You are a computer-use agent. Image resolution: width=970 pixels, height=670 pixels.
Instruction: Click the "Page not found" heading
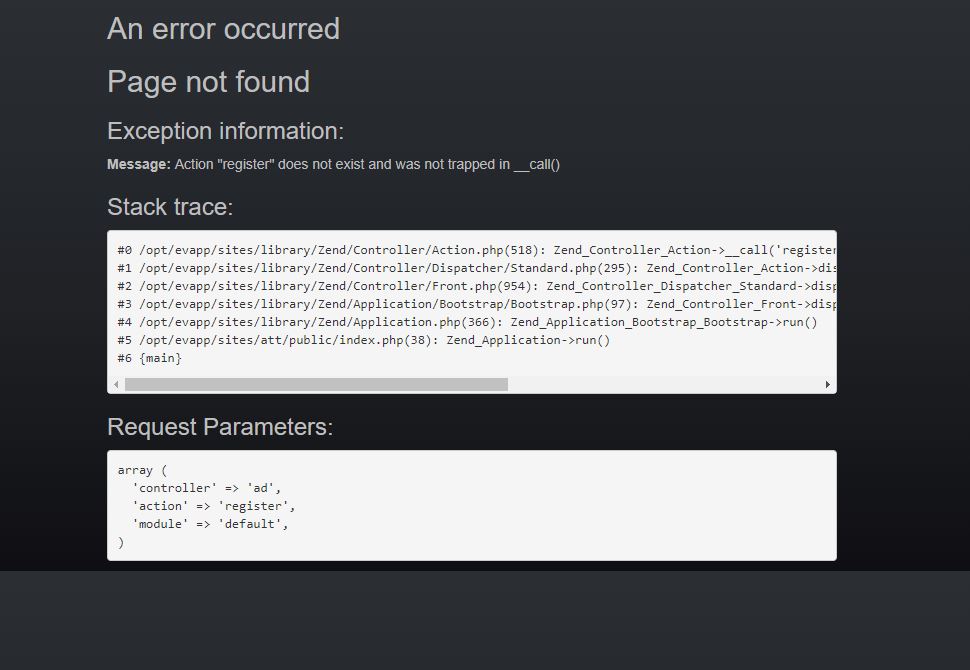tap(208, 82)
